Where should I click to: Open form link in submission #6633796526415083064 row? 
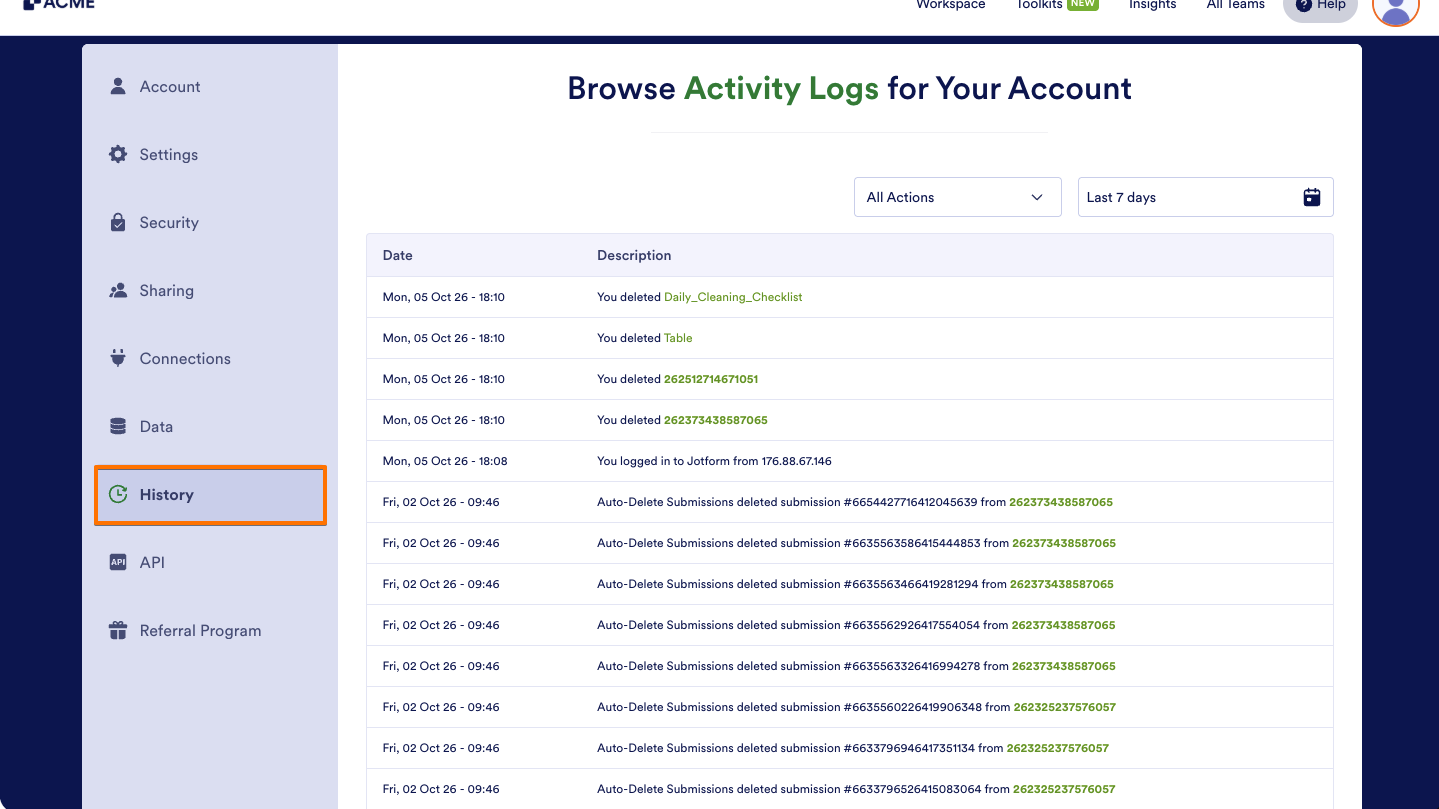click(1064, 789)
